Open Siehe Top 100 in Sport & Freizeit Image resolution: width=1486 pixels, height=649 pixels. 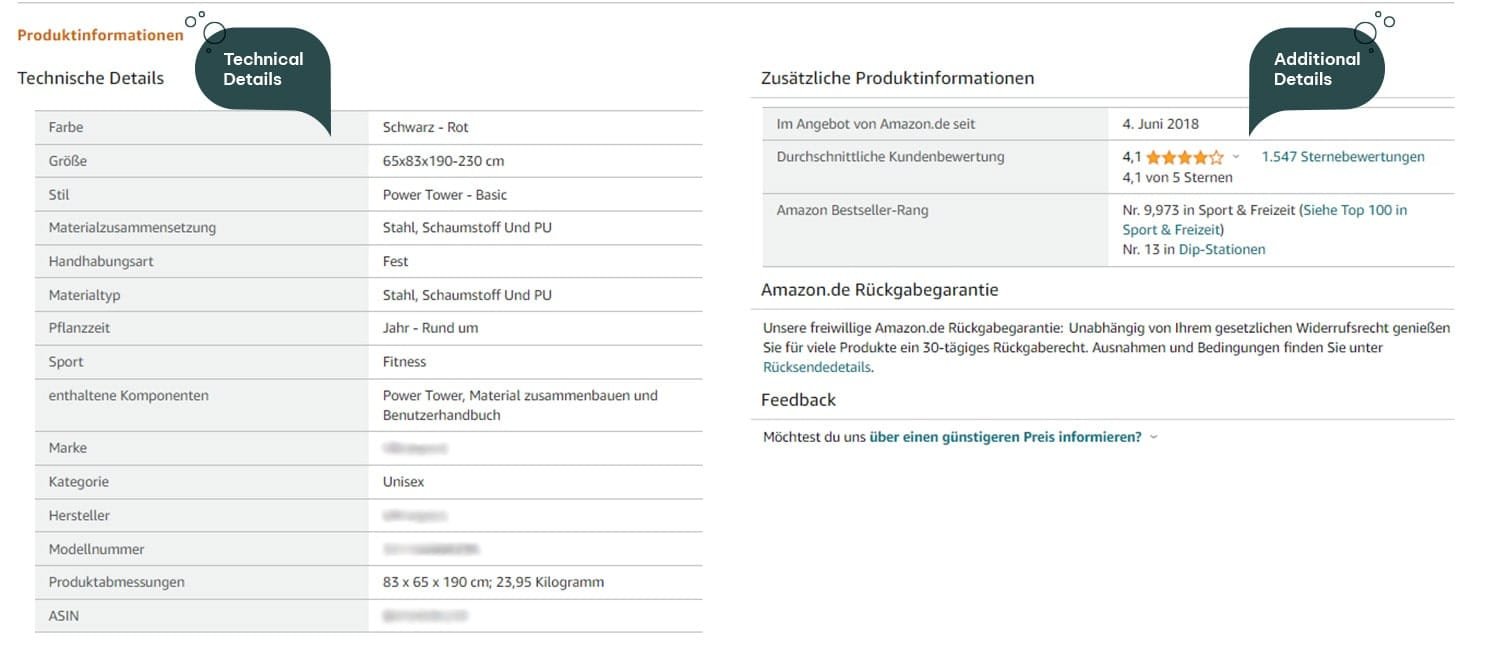(x=1264, y=220)
